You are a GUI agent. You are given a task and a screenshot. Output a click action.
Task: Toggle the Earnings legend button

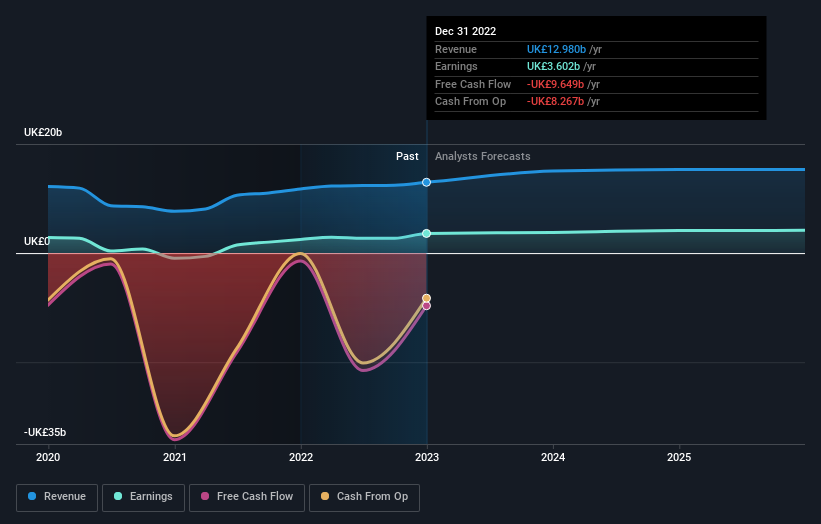143,497
